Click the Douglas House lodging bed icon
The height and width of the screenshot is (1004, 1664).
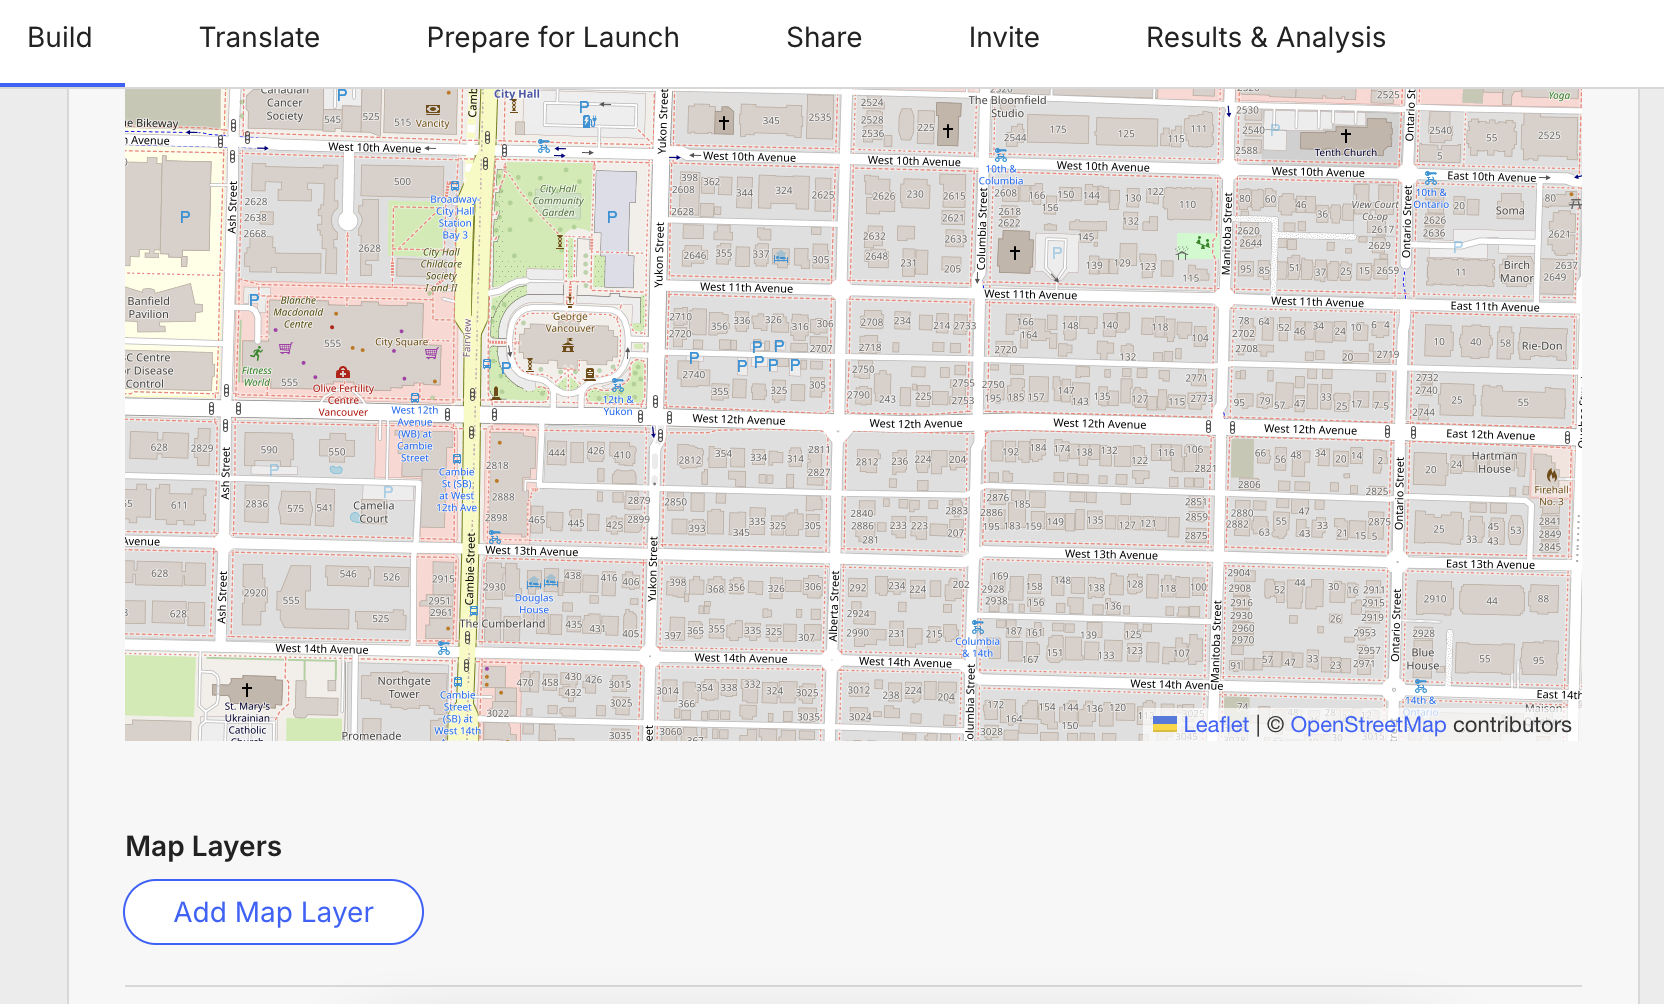click(x=534, y=584)
